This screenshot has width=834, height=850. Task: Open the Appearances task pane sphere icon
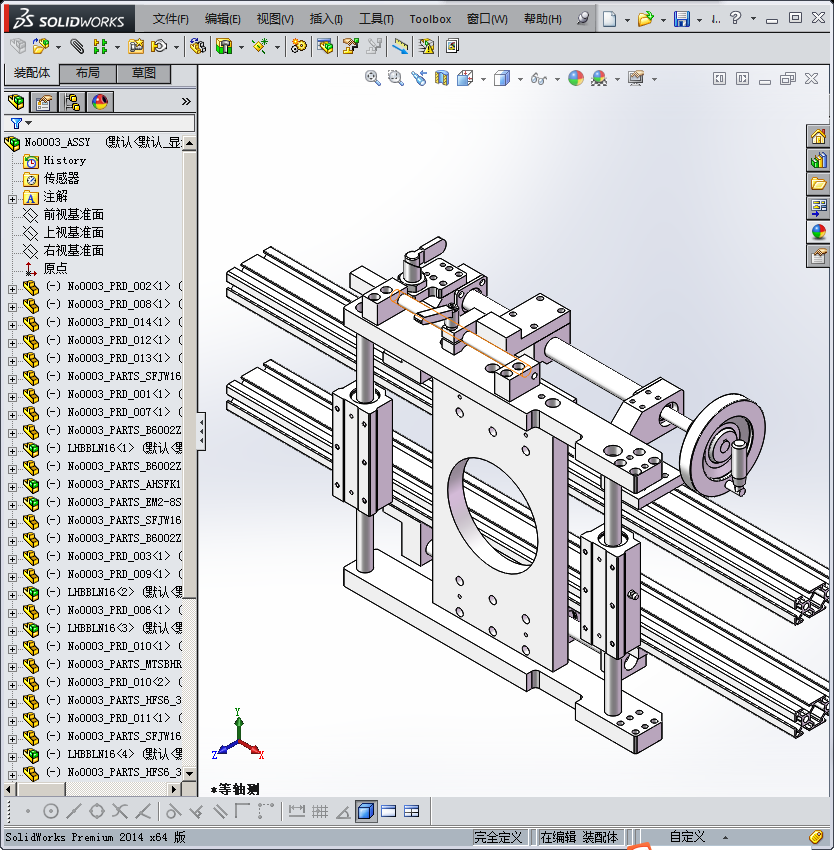pyautogui.click(x=819, y=232)
